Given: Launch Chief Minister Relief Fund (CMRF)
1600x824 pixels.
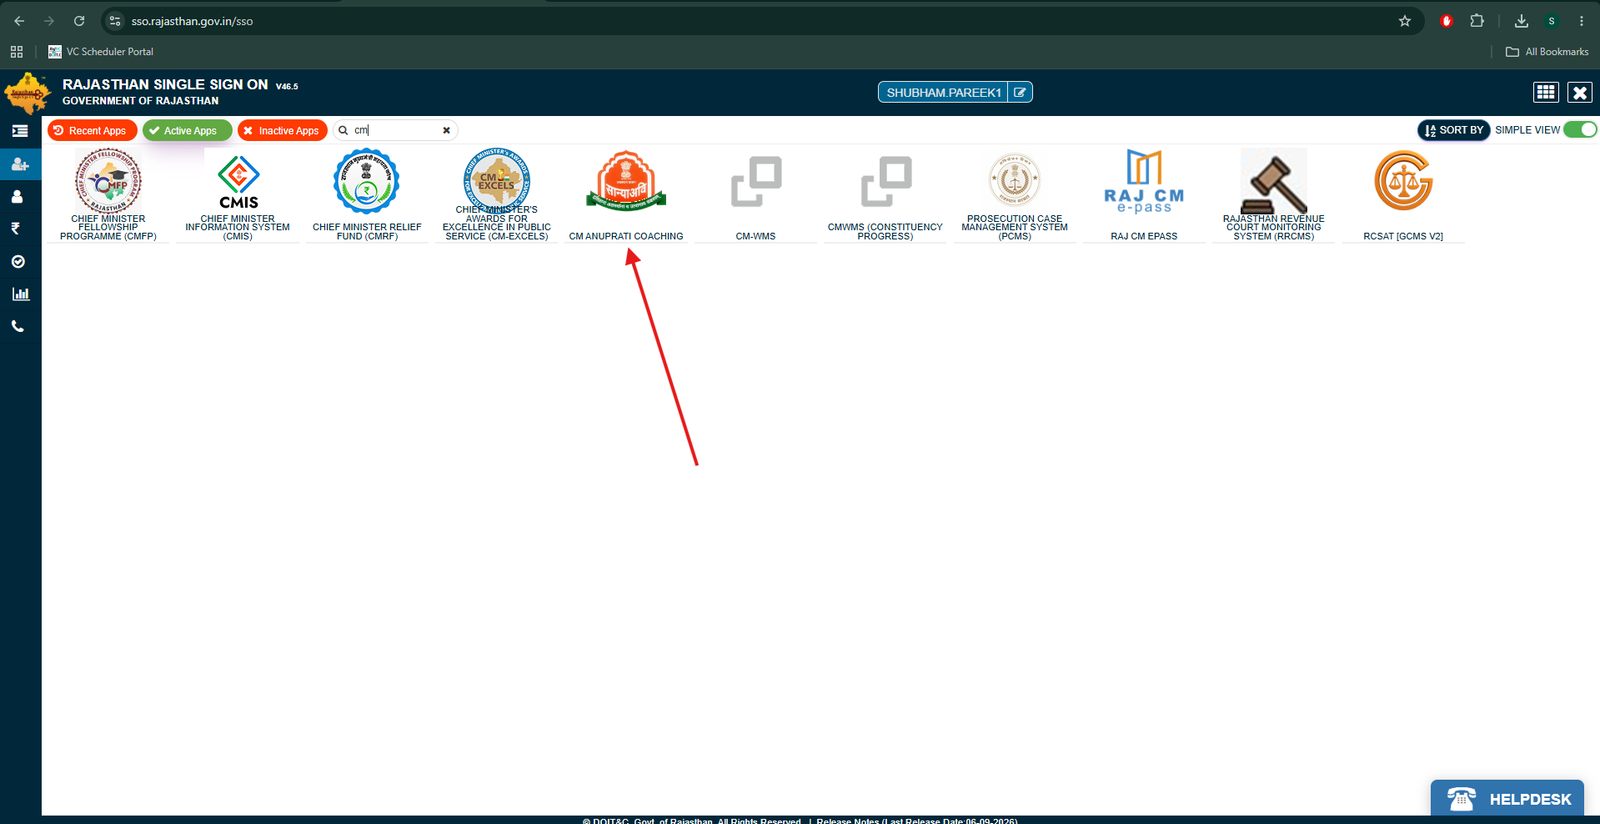Looking at the screenshot, I should tap(367, 195).
